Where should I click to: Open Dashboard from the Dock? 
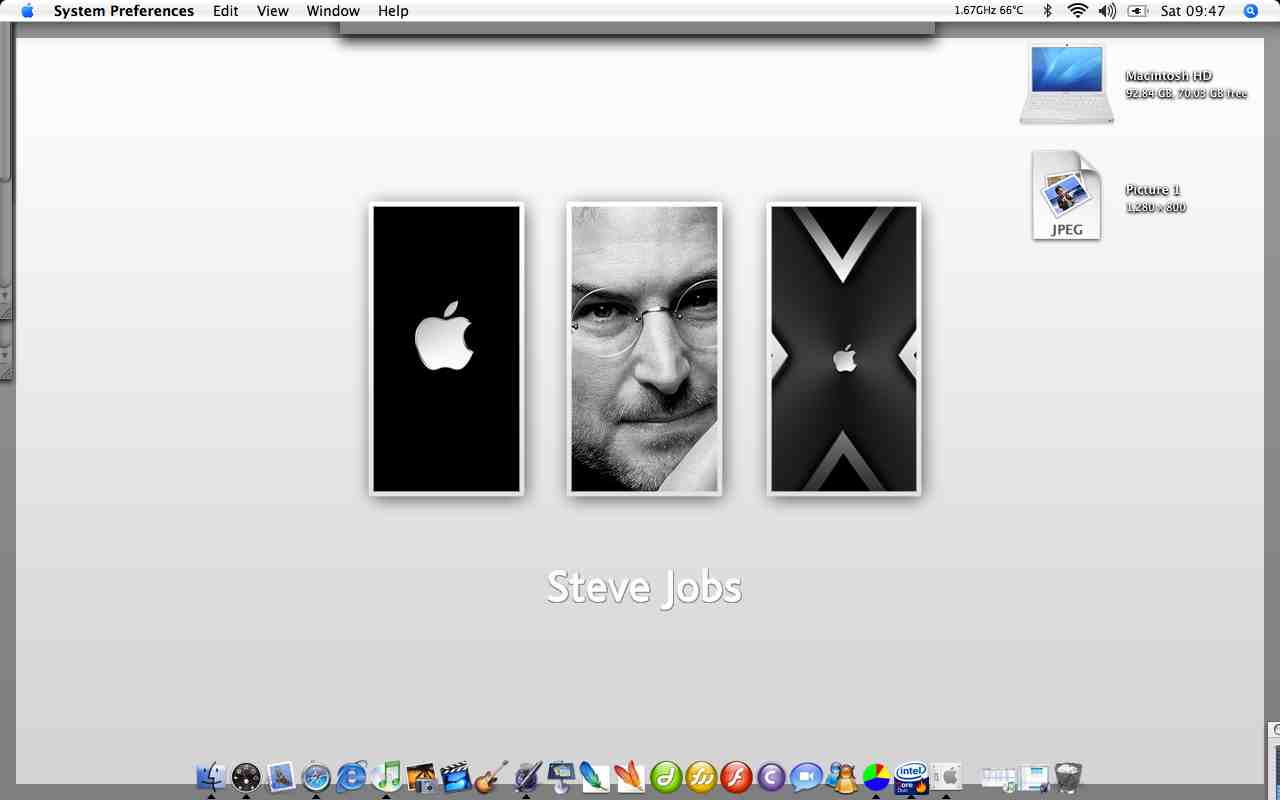coord(246,776)
